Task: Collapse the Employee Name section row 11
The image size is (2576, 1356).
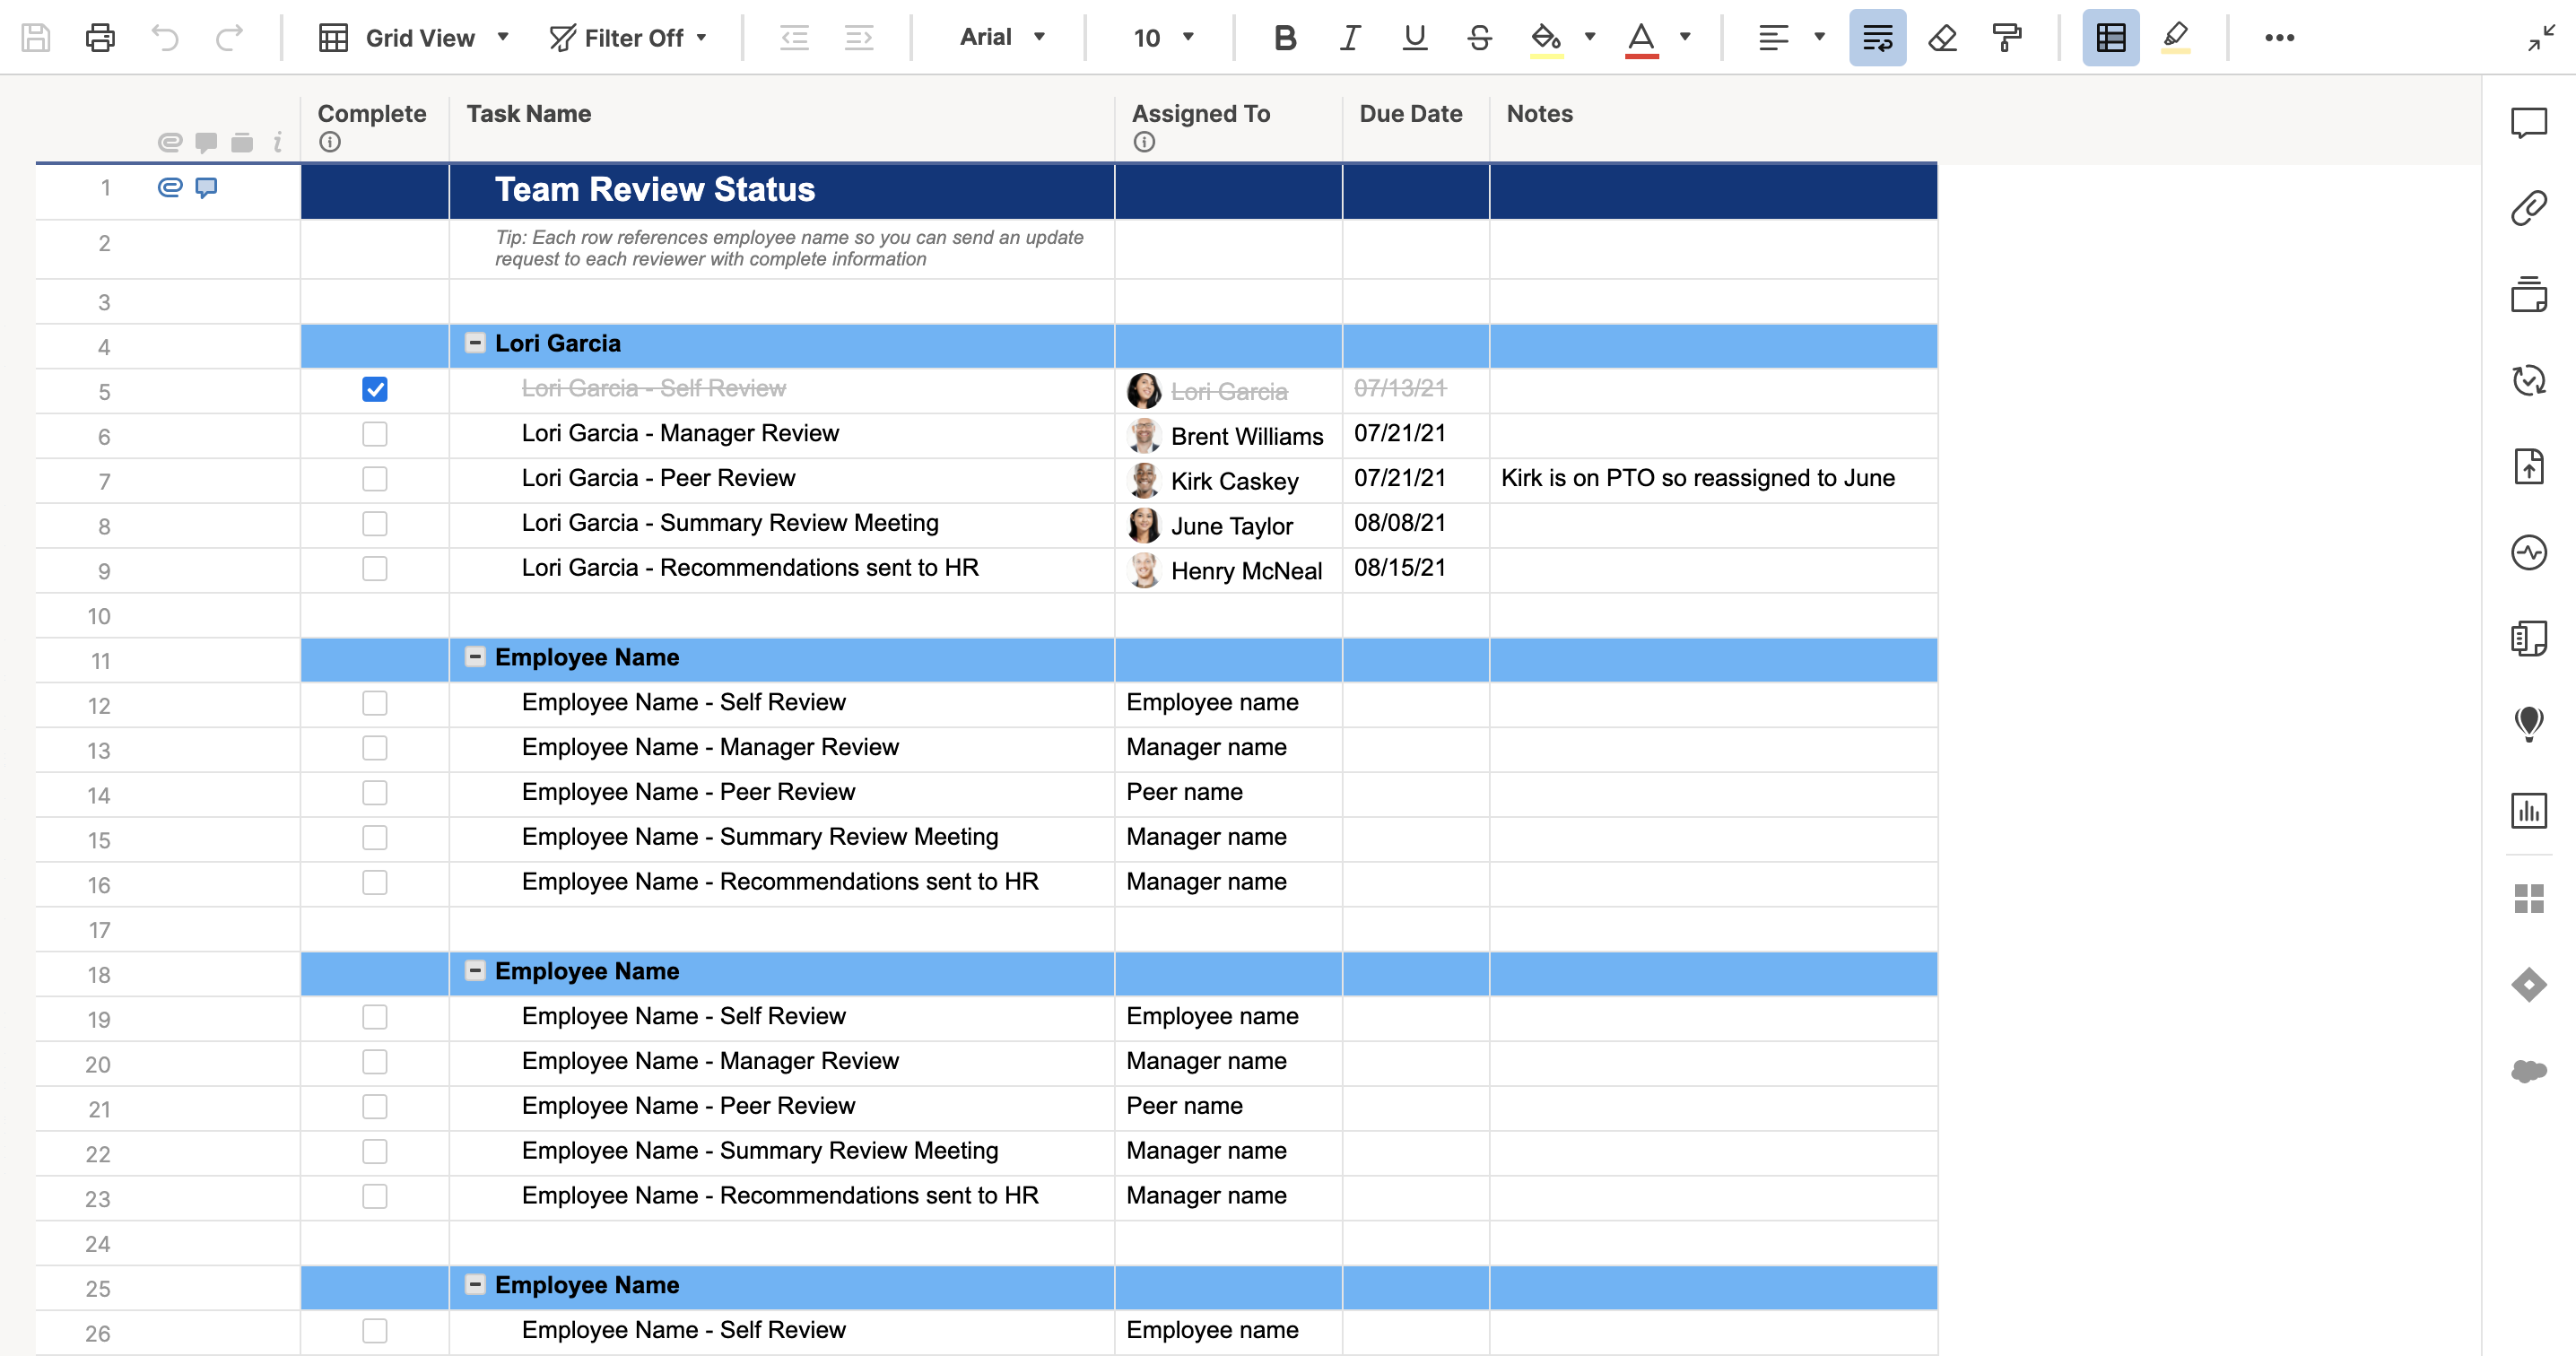Action: coord(474,657)
